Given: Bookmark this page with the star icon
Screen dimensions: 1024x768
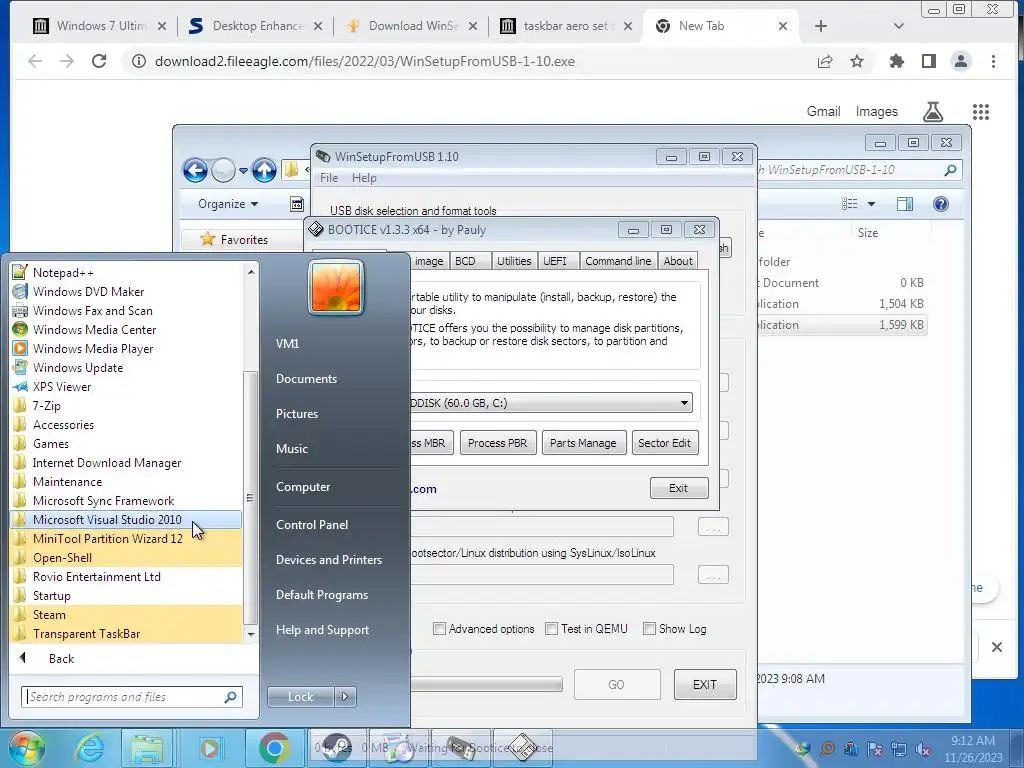Looking at the screenshot, I should tap(857, 61).
